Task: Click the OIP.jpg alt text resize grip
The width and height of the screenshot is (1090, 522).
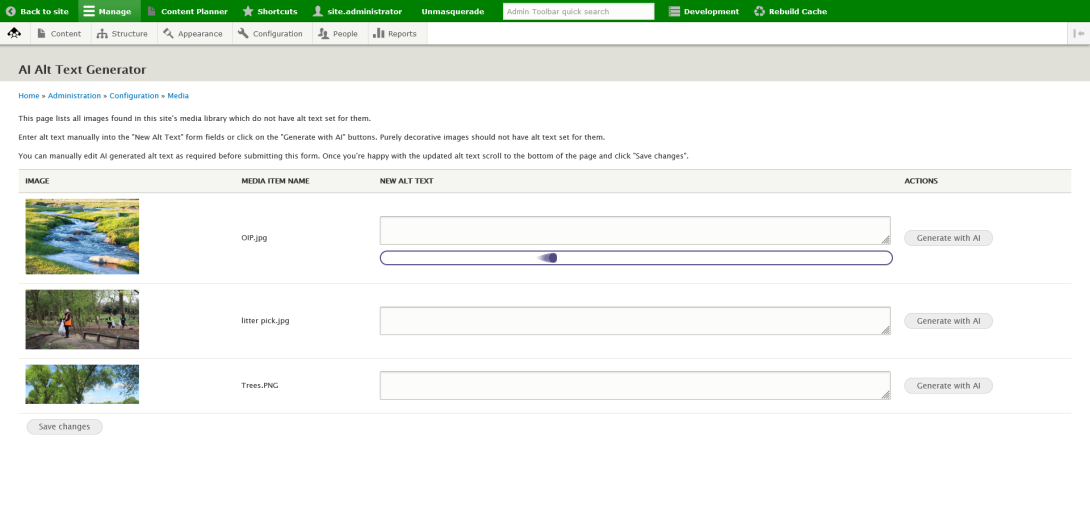Action: 886,240
